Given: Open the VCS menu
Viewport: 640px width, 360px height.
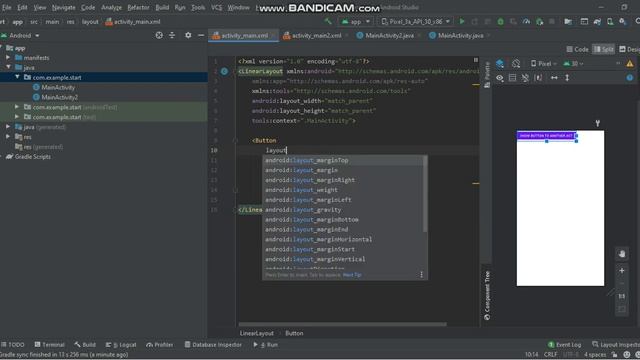Looking at the screenshot, I should point(216,7).
